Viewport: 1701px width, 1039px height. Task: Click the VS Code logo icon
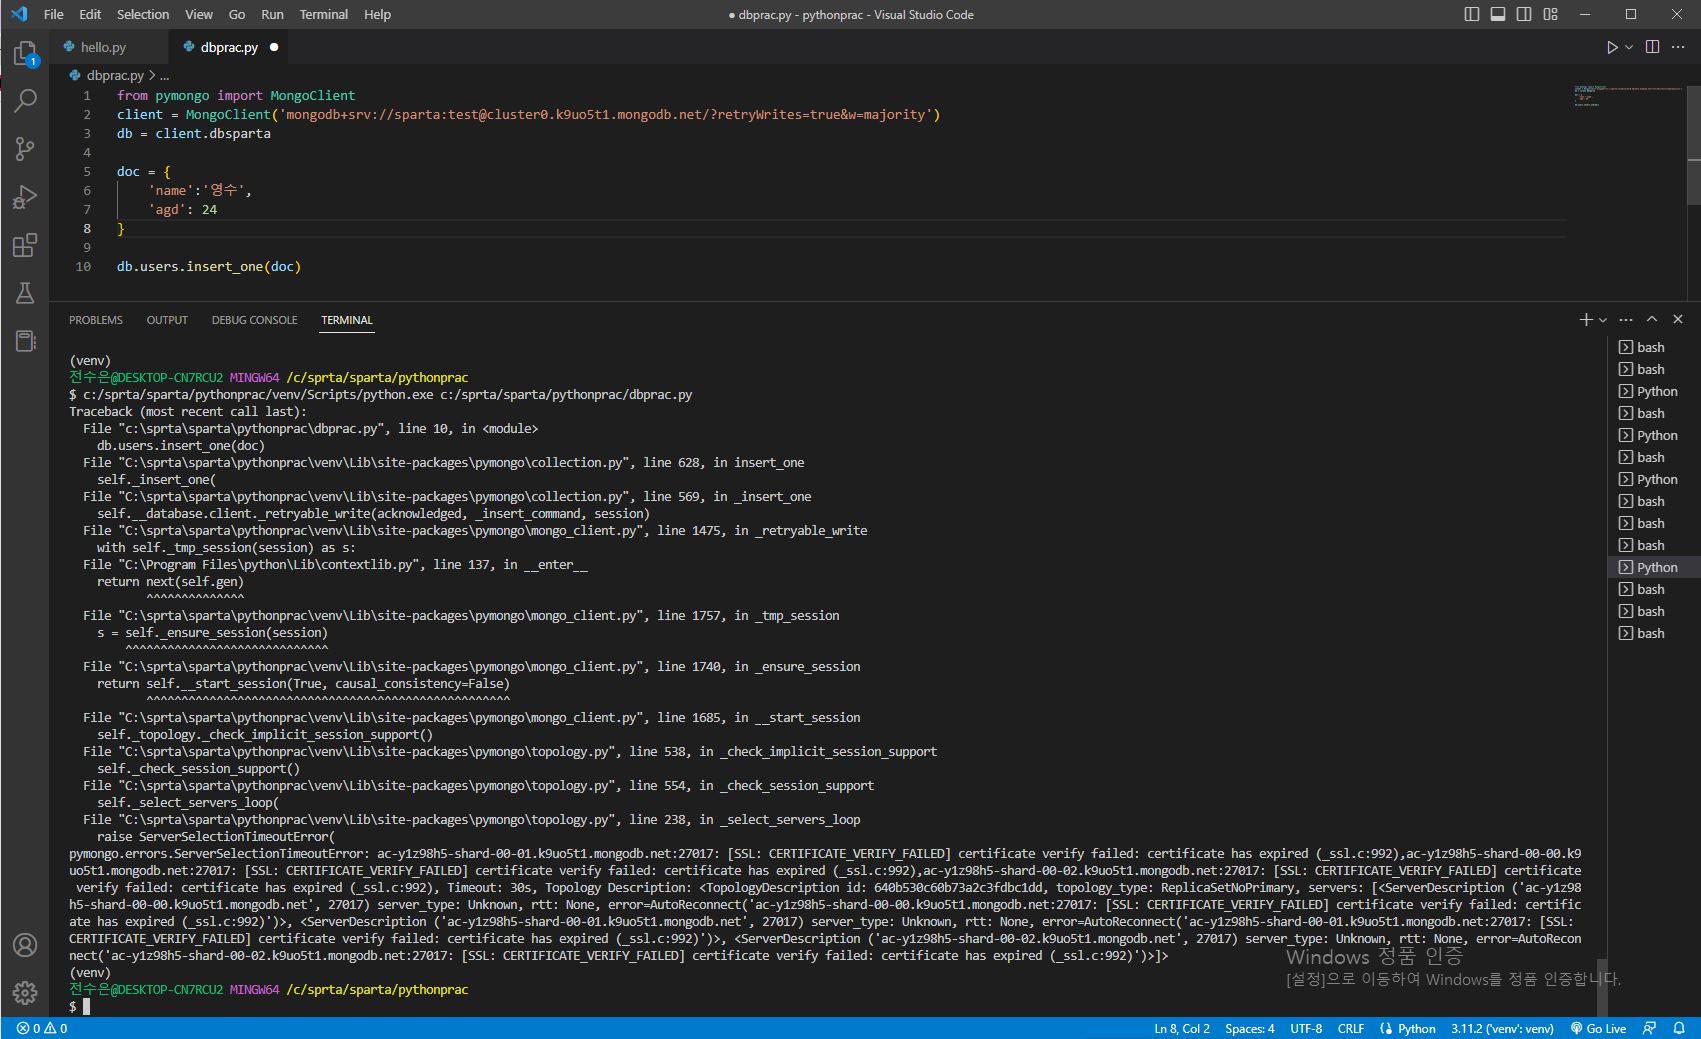19,14
